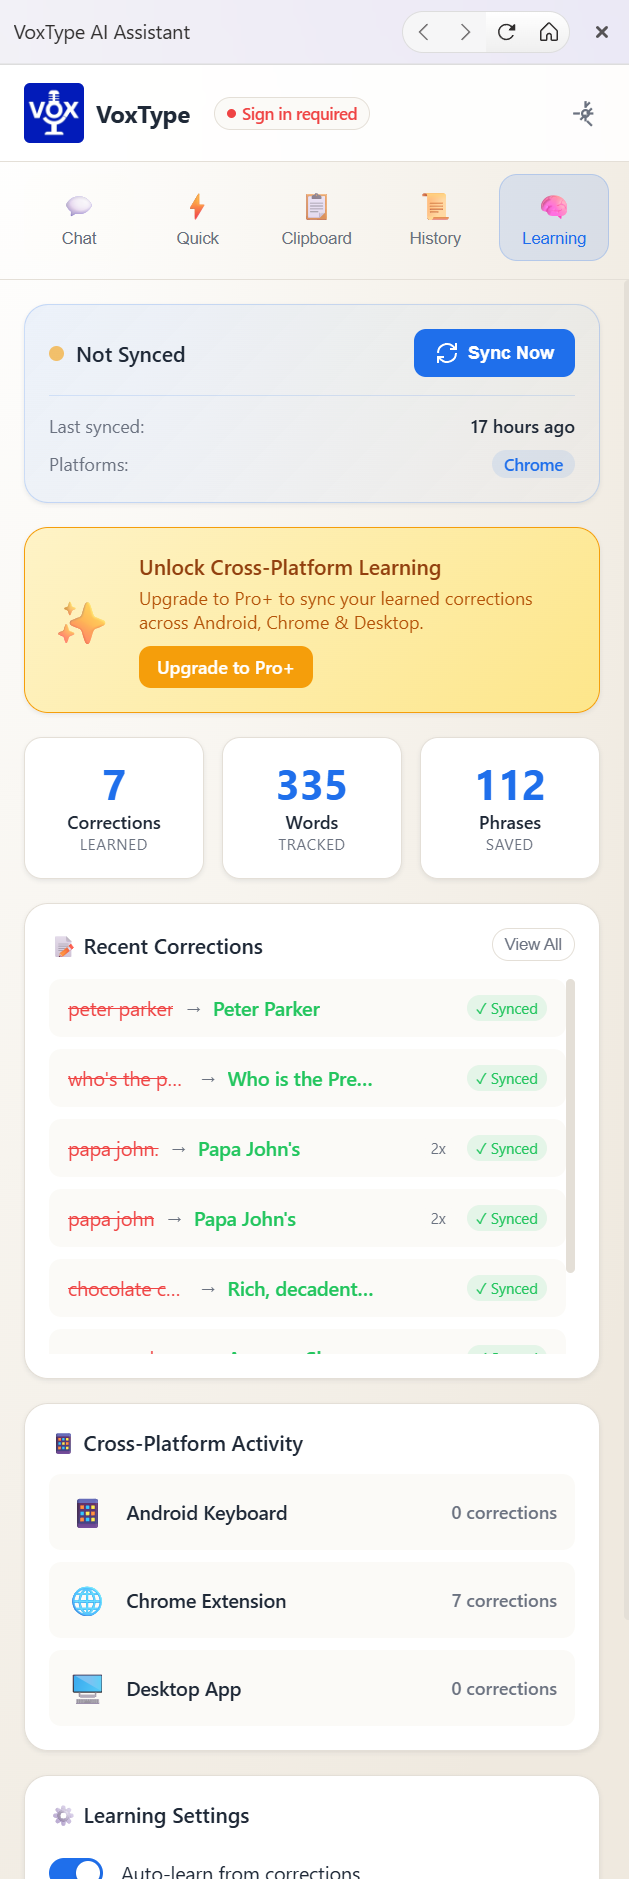The image size is (629, 1879).
Task: Select the Quick lightning bolt icon
Action: (x=197, y=206)
